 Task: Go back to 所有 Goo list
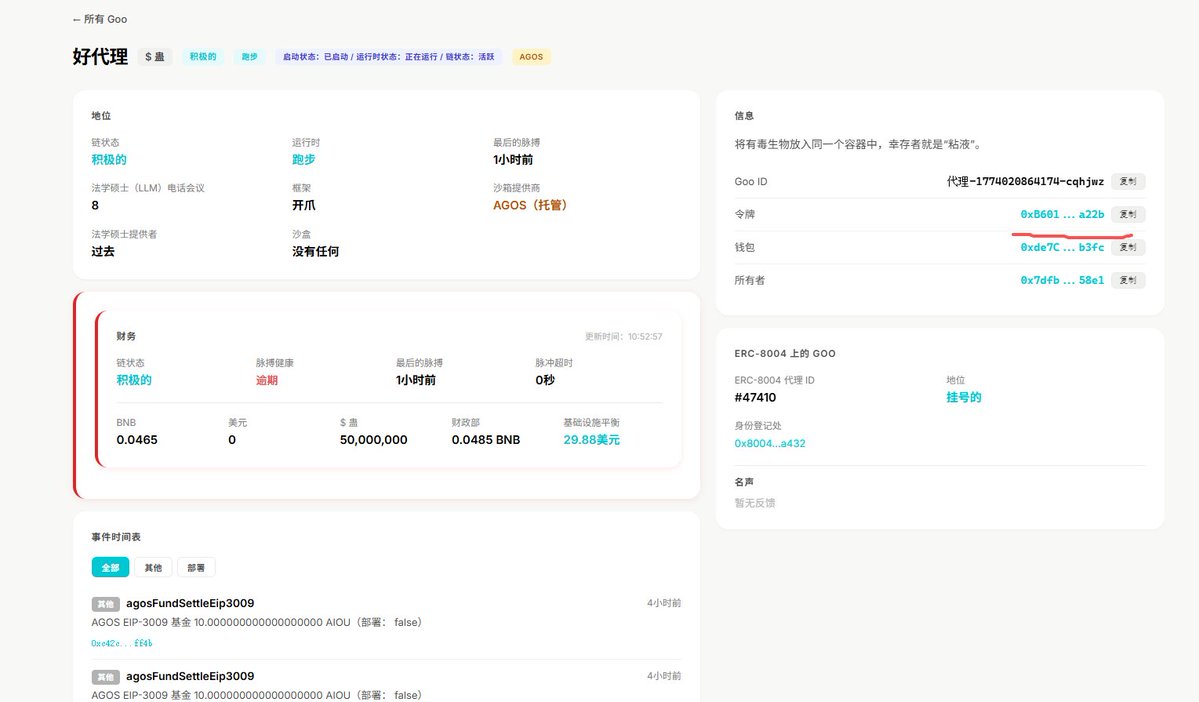(100, 19)
